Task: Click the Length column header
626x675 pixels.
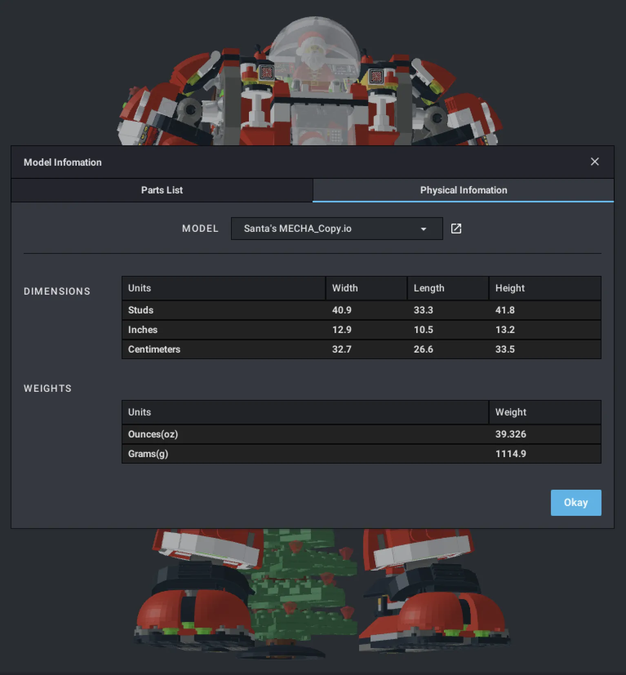Action: 428,288
